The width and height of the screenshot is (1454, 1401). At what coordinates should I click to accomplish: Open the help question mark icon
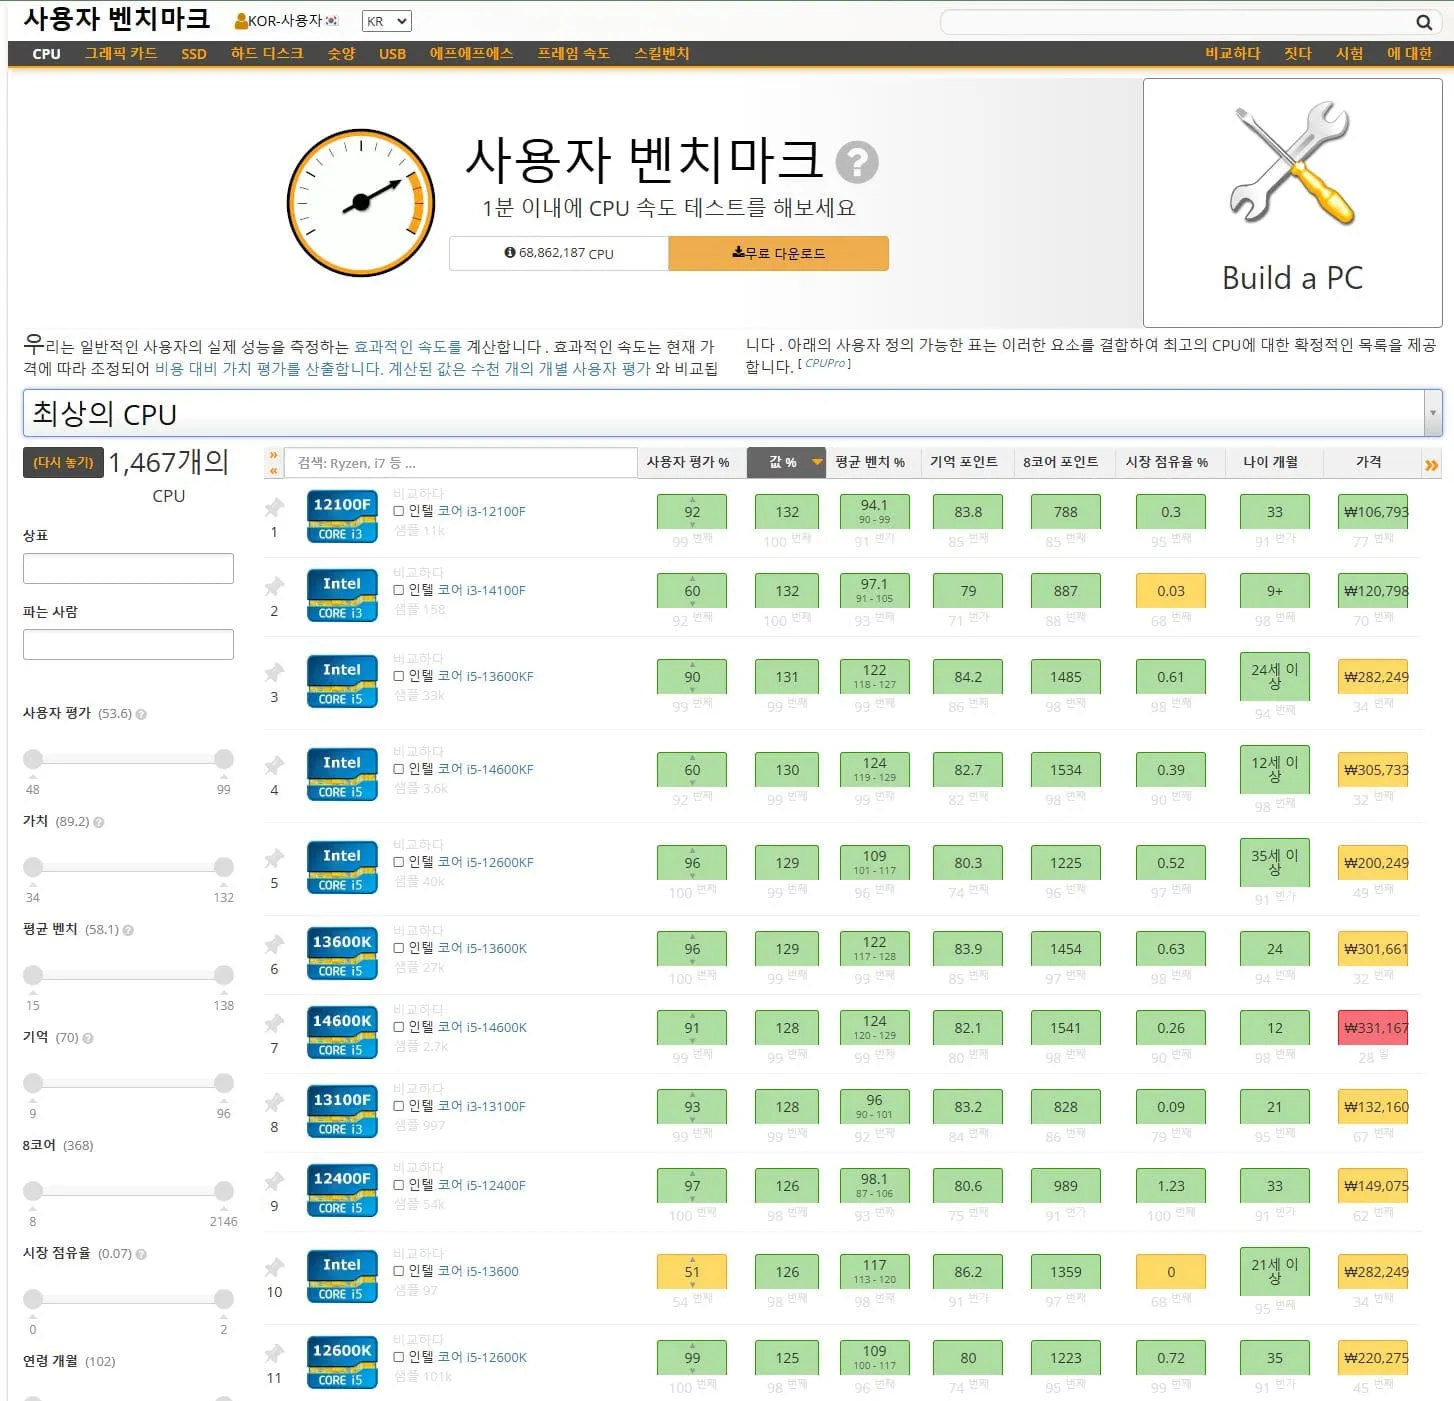pos(857,162)
